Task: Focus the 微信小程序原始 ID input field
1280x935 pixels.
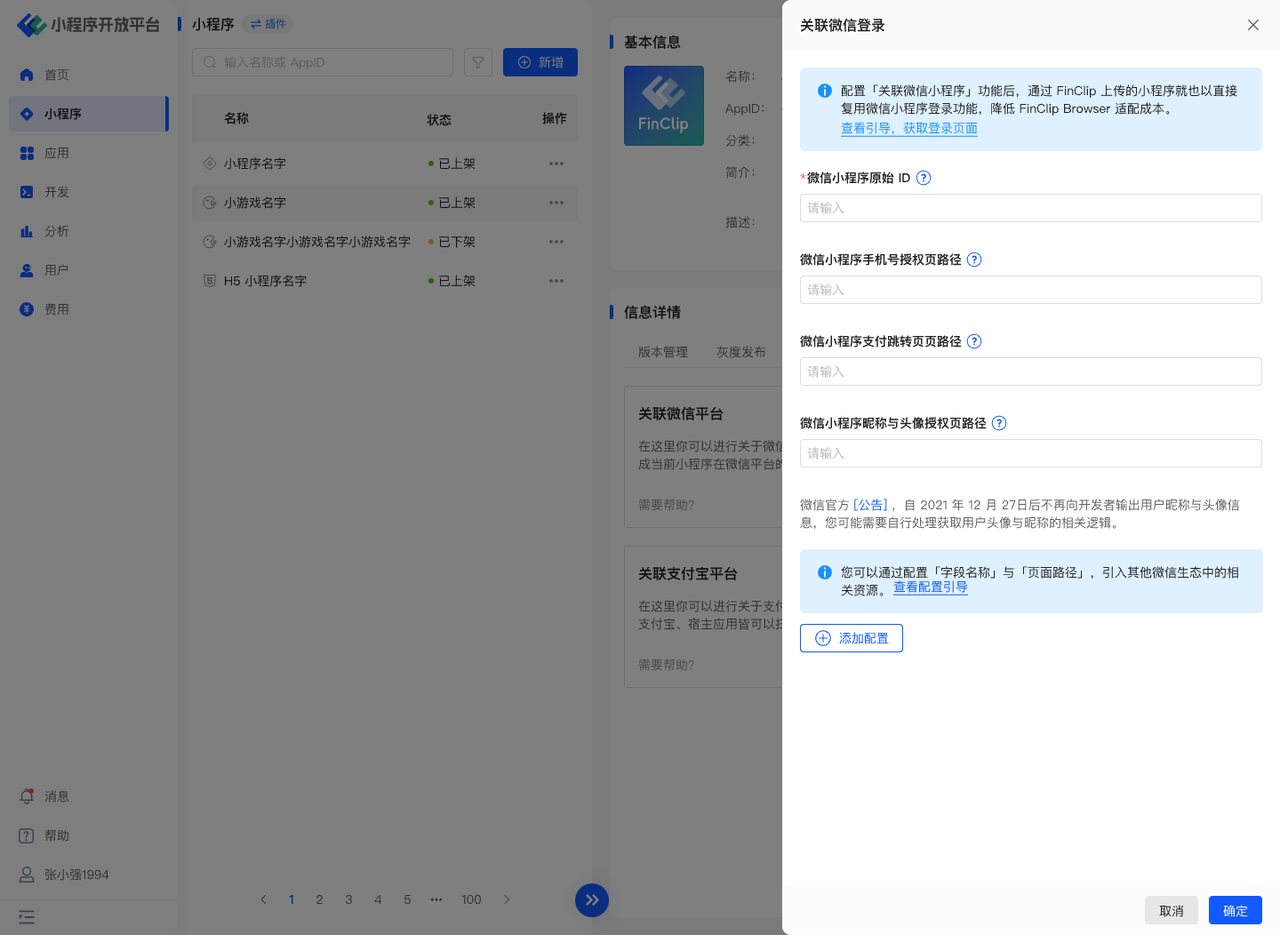Action: click(1030, 208)
